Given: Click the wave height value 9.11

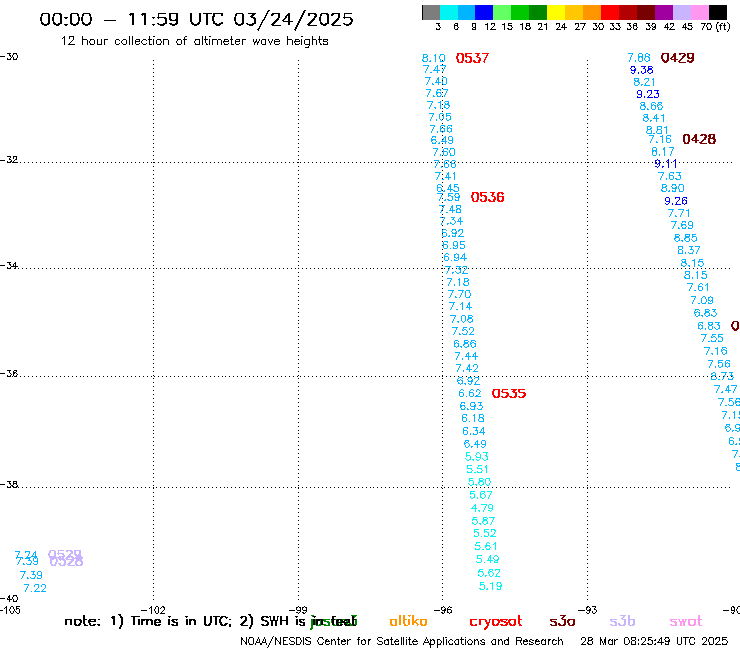Looking at the screenshot, I should point(666,164).
